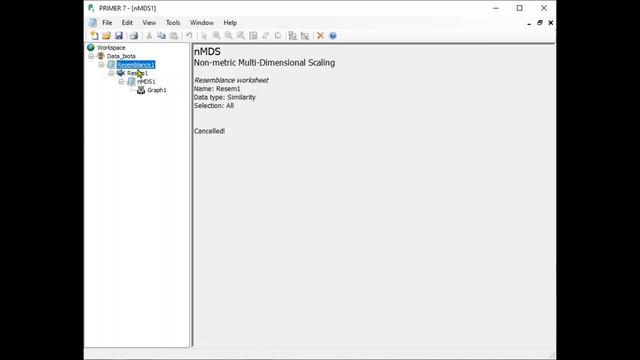Click the PRIMER 7 title bar text

(127, 8)
